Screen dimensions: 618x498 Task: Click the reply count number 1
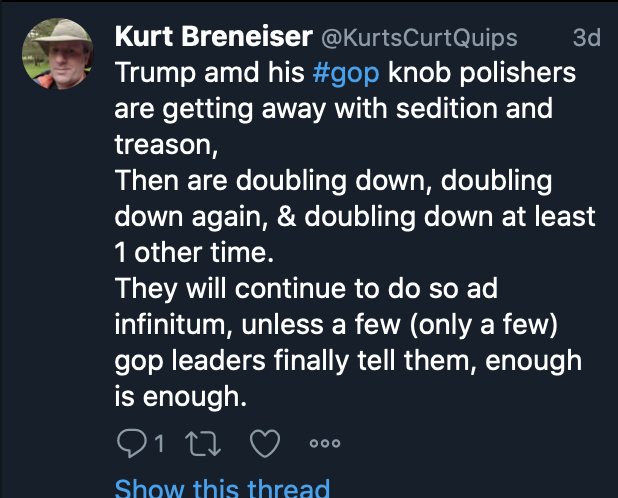pos(159,442)
